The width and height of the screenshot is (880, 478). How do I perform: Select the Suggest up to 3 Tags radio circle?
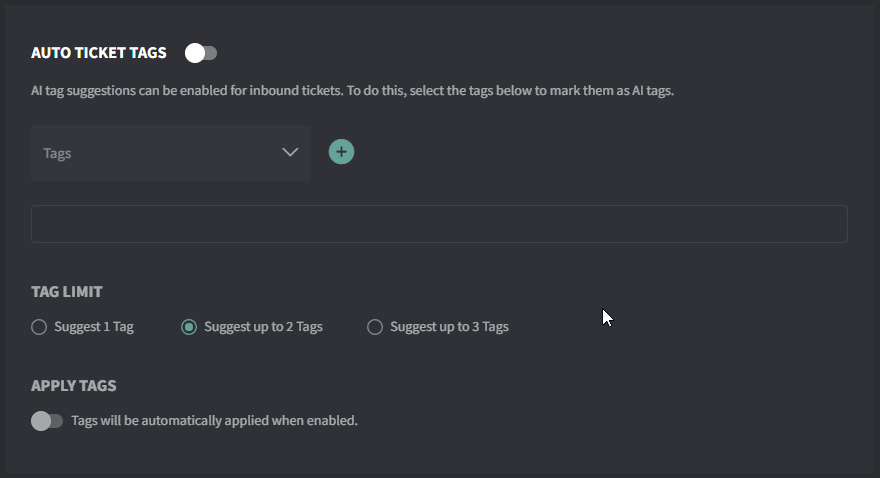pyautogui.click(x=375, y=327)
